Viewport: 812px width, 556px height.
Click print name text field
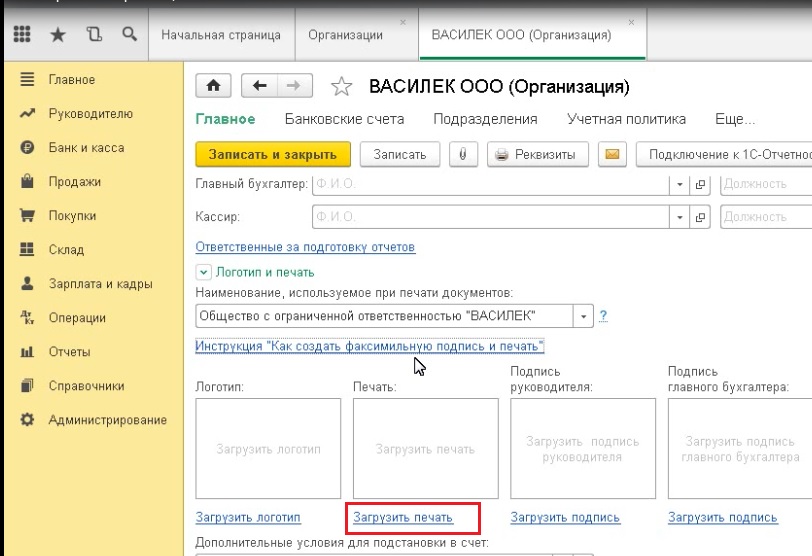click(384, 316)
